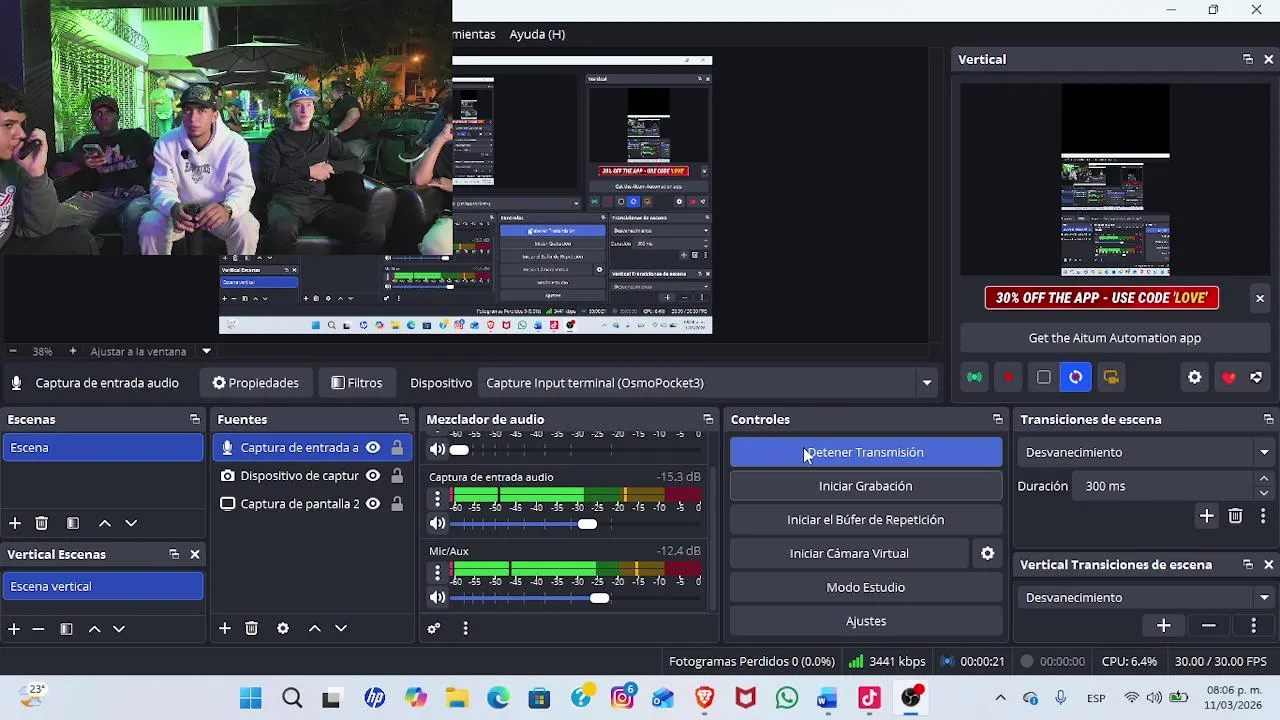Screen dimensions: 1280x720
Task: Move scene down in Escenas panel
Action: (131, 523)
